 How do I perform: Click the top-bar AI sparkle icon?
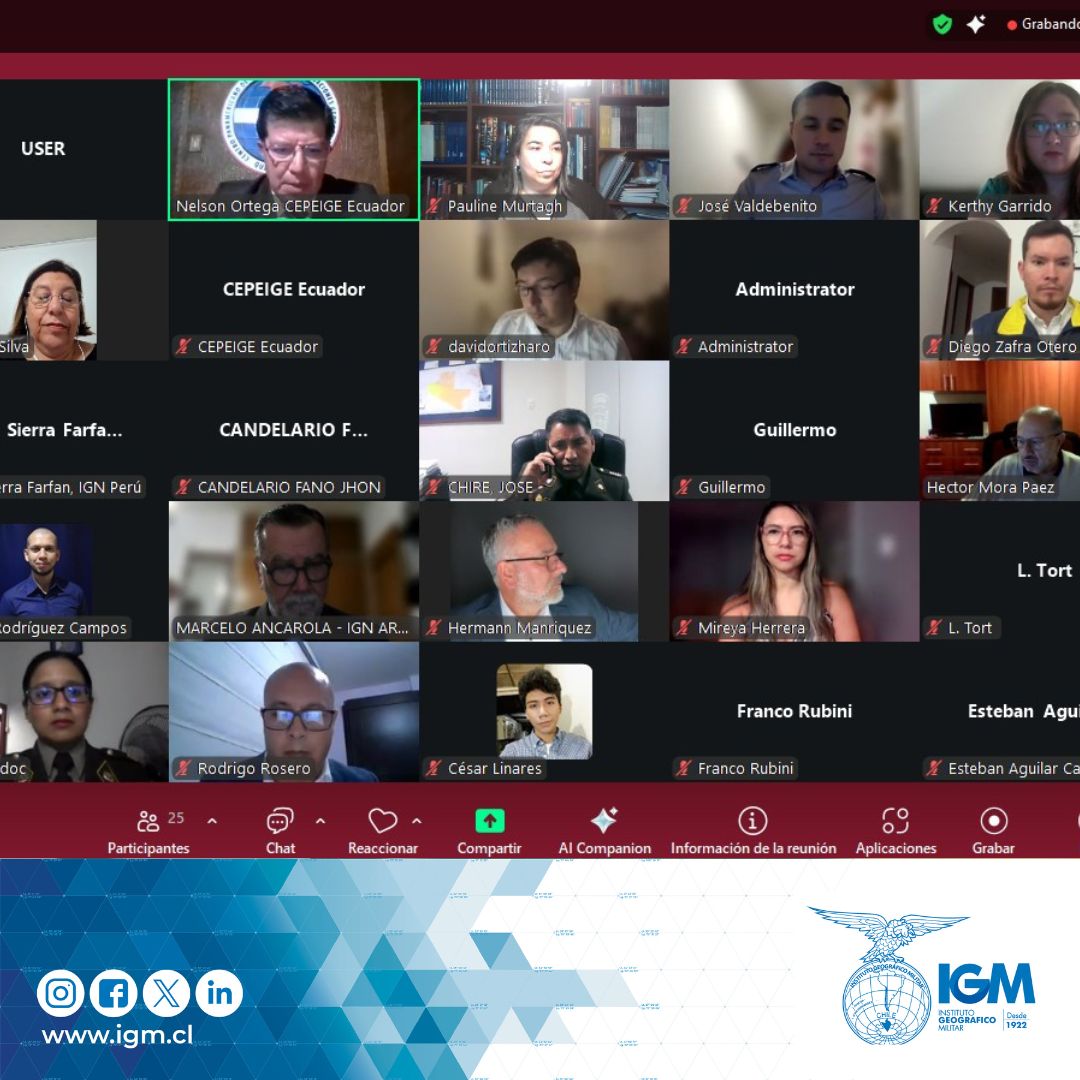(976, 25)
